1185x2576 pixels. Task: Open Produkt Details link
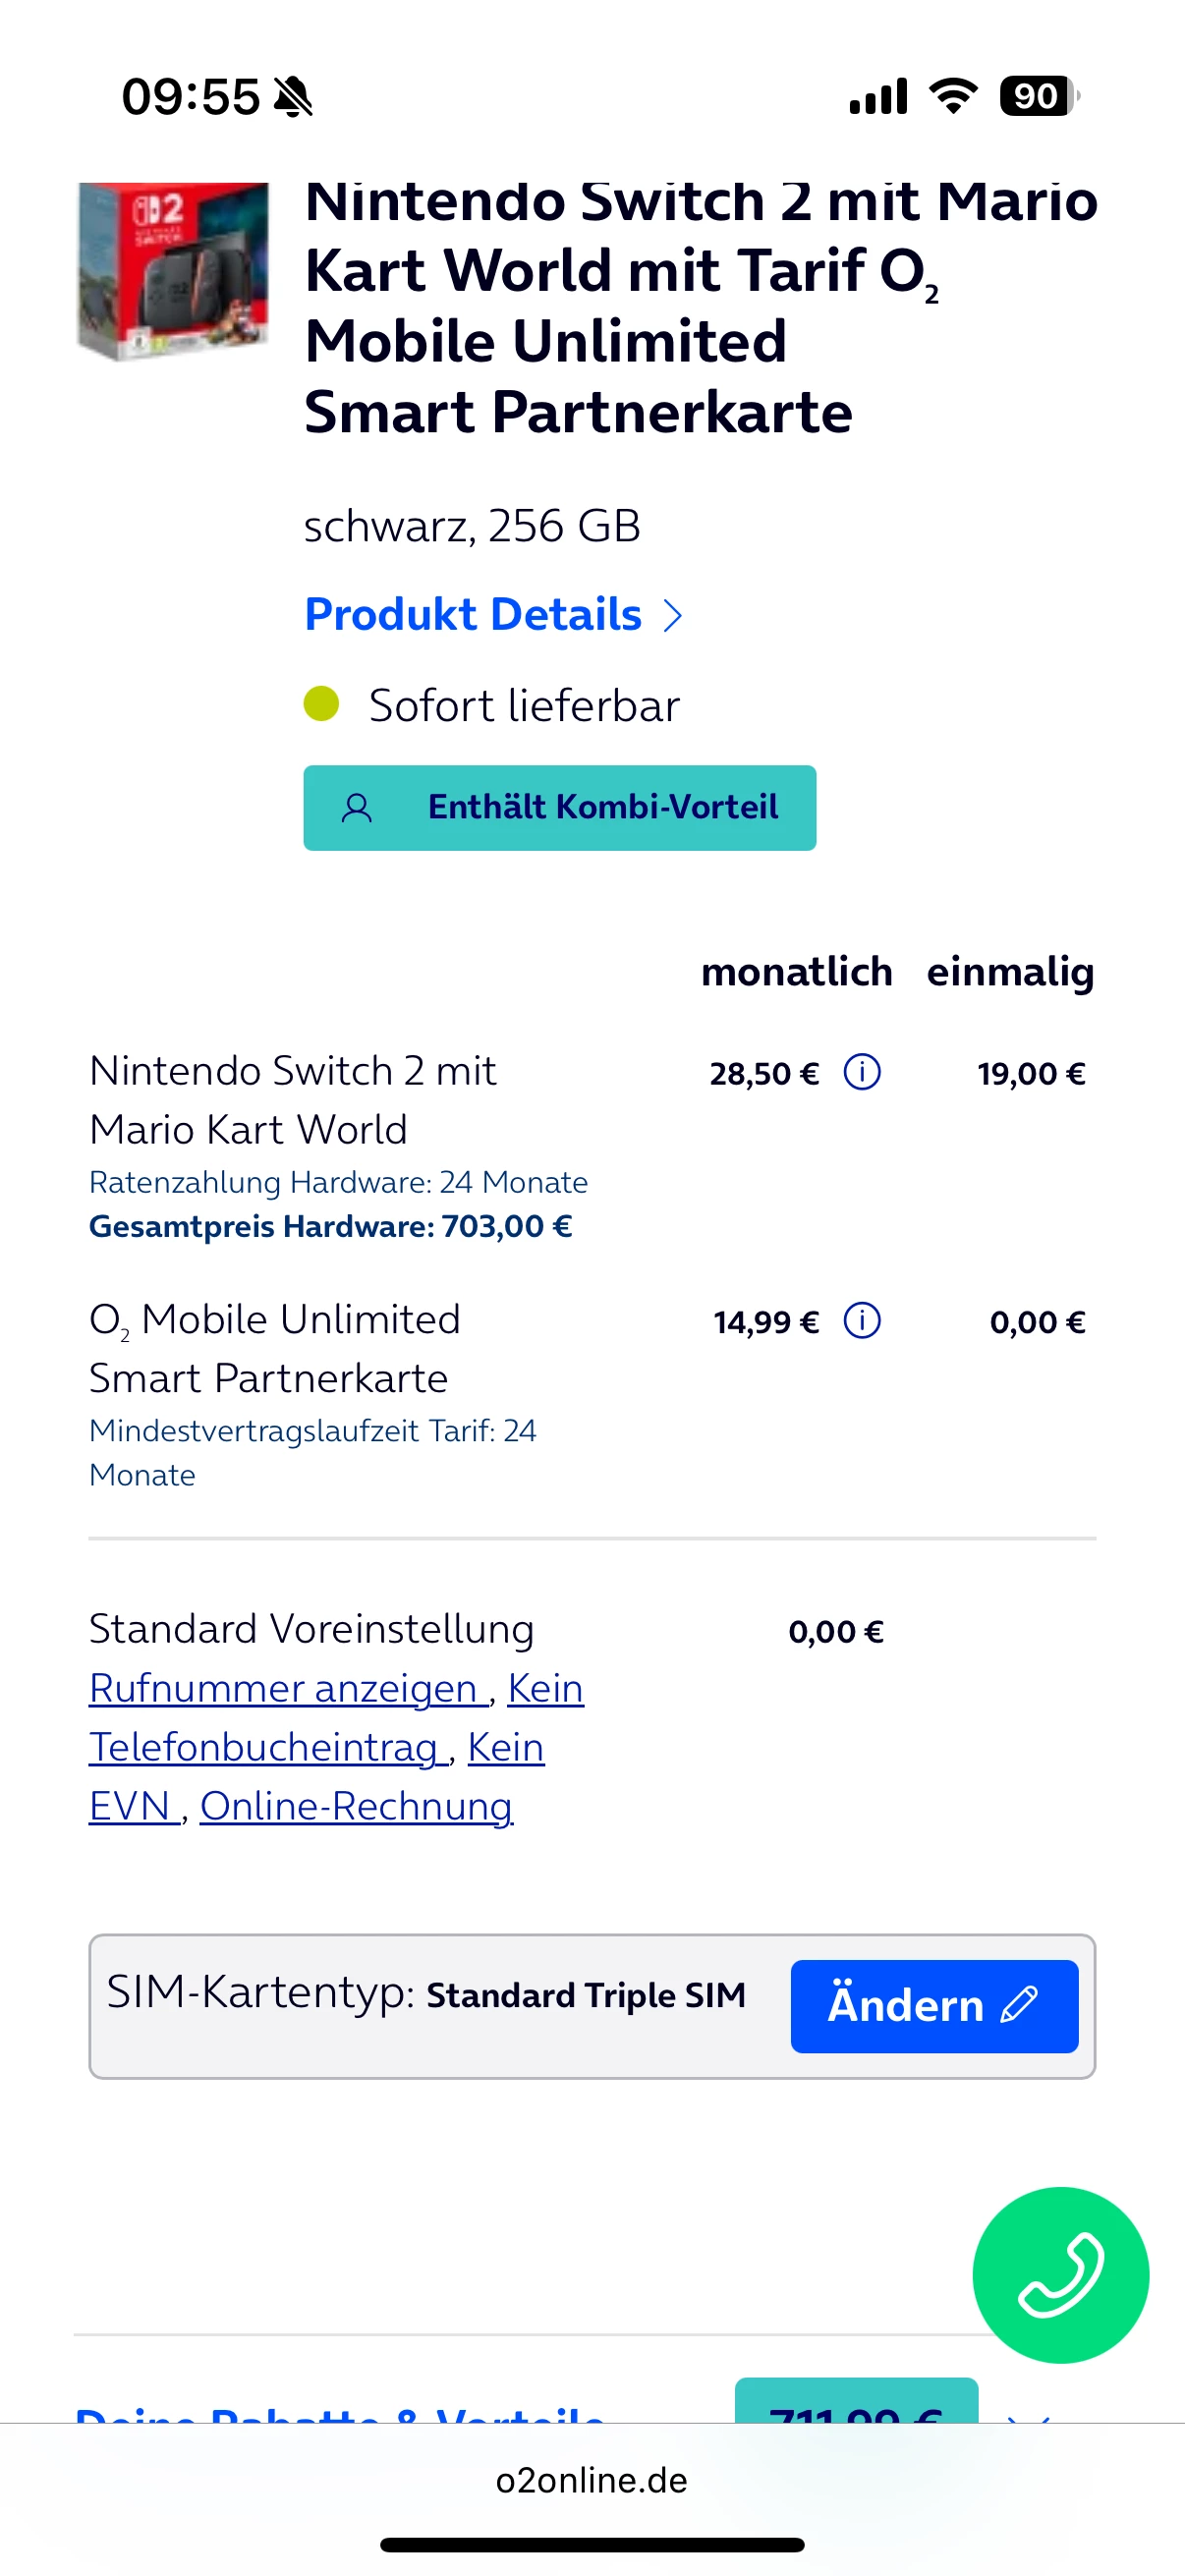(473, 614)
